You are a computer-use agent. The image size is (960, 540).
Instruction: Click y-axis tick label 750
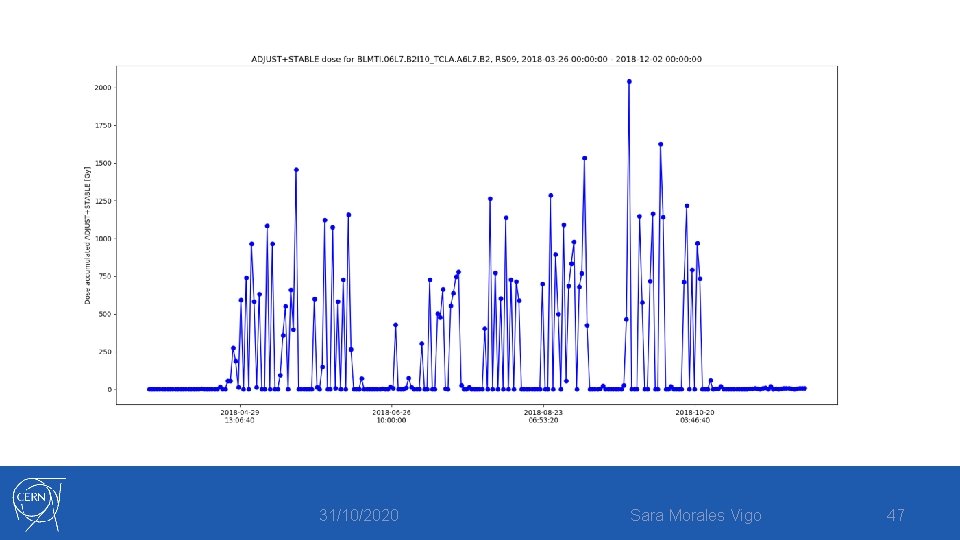coord(104,276)
